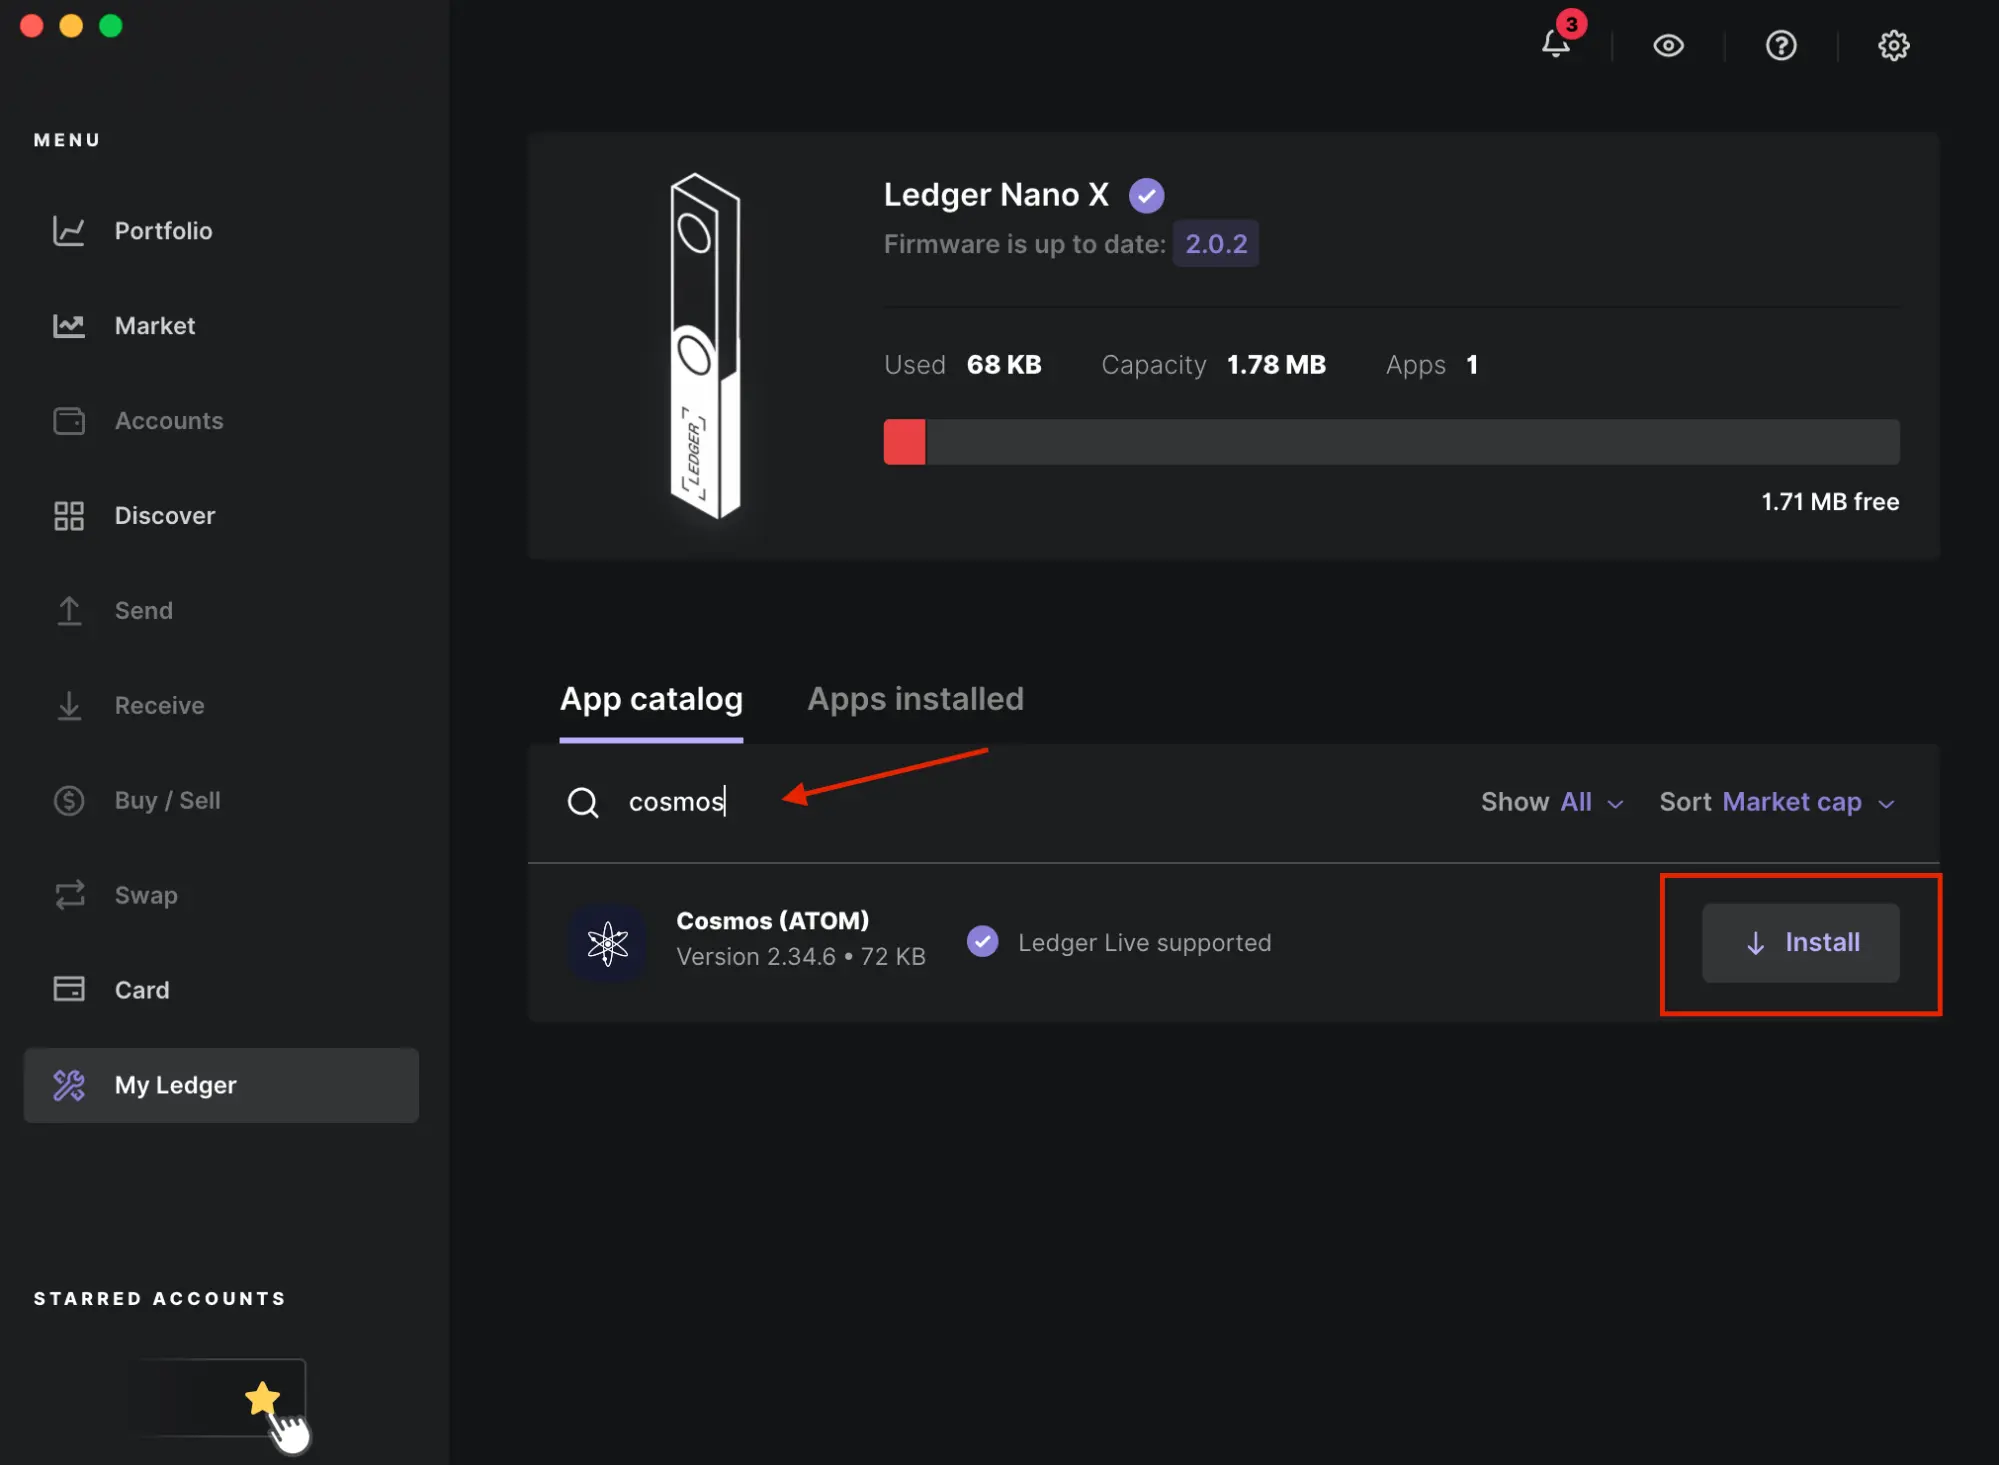The height and width of the screenshot is (1466, 1999).
Task: Open My Ledger device manager
Action: 175,1085
